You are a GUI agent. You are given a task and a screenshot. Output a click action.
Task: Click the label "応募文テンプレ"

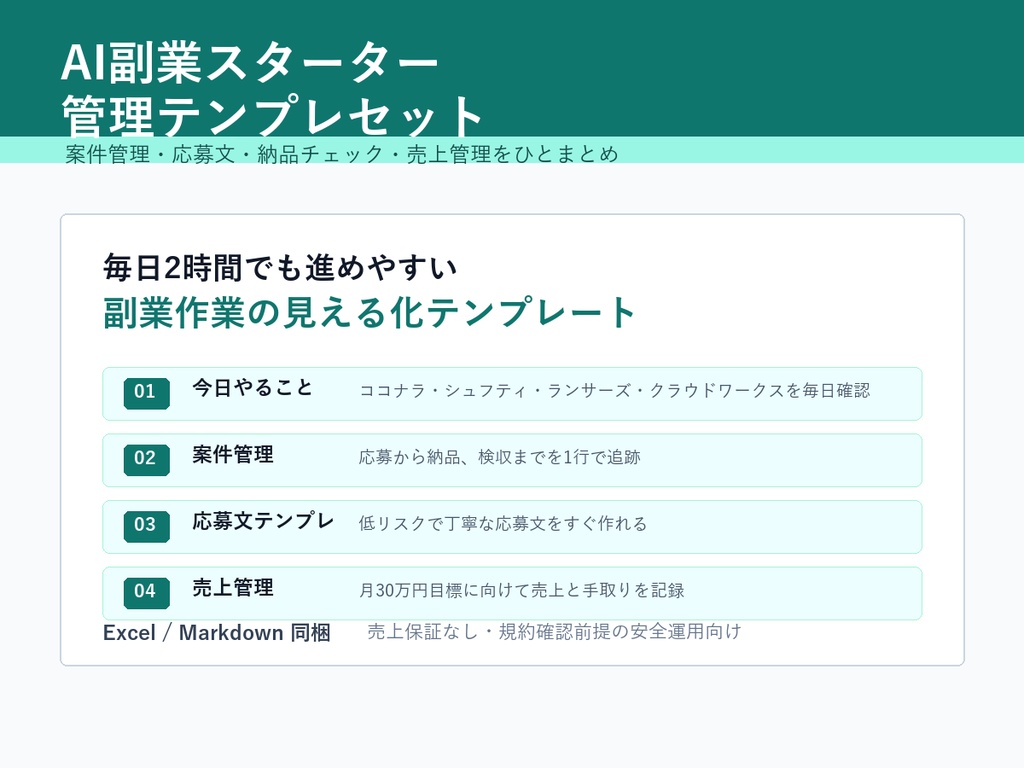coord(263,521)
